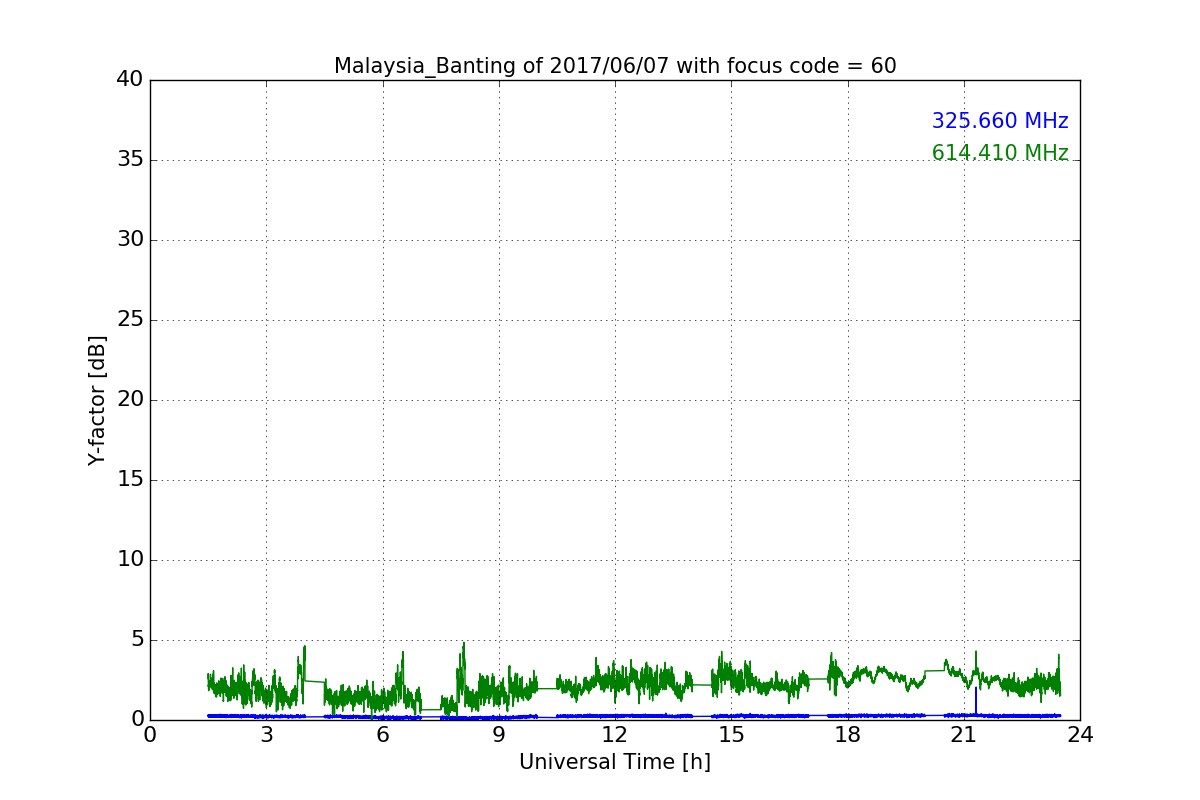Select the green '614.410 MHz' legend label
1200x800 pixels.
coord(1000,153)
